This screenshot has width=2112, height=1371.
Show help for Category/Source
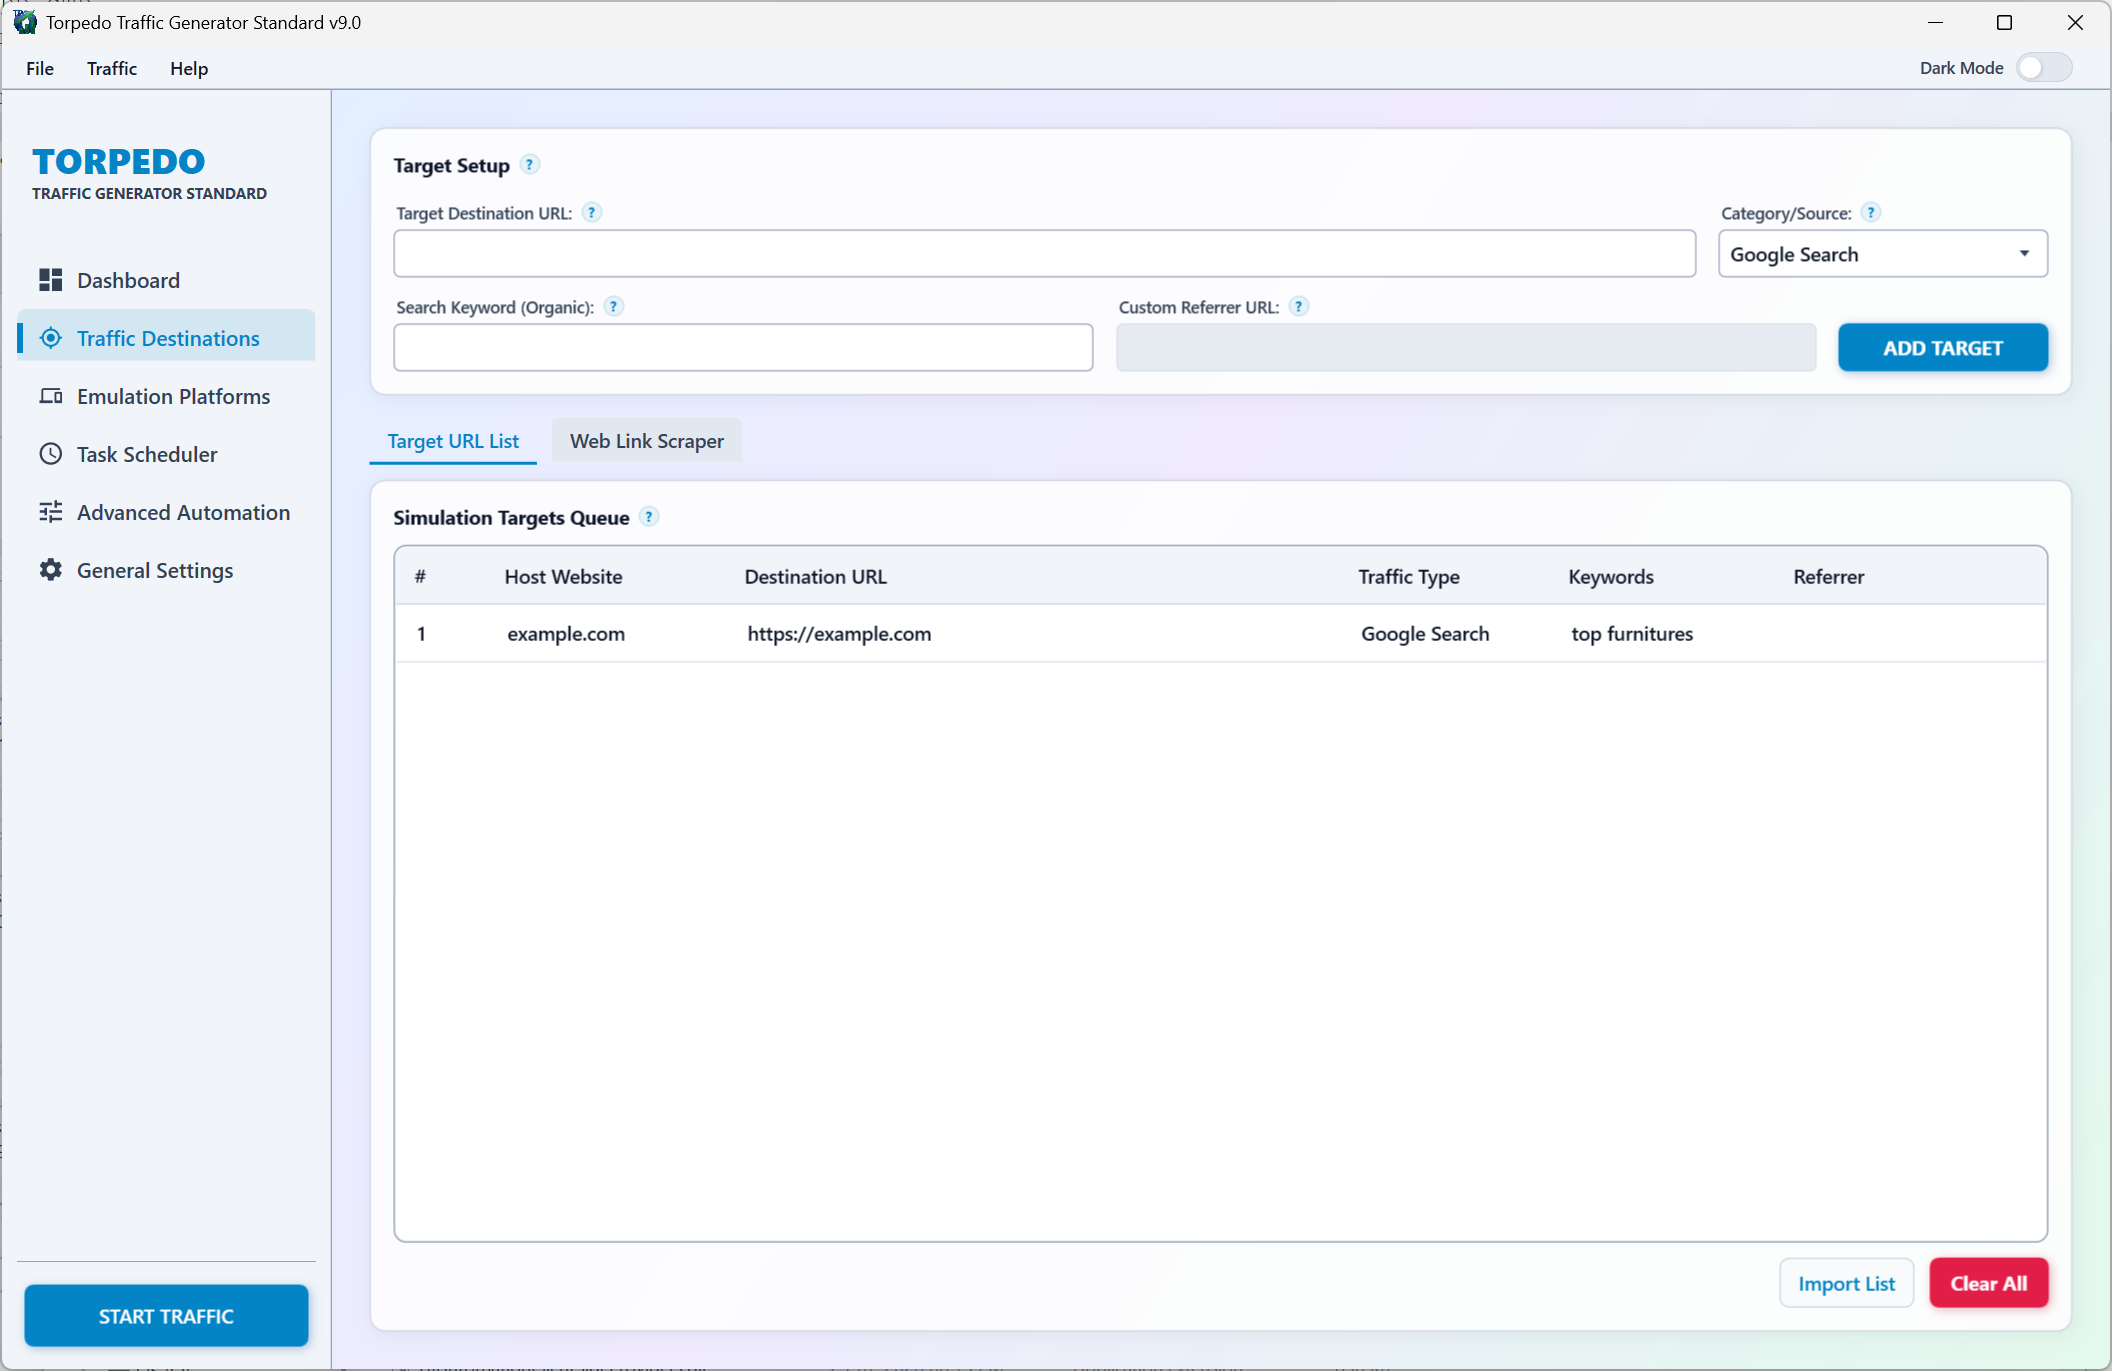1871,212
